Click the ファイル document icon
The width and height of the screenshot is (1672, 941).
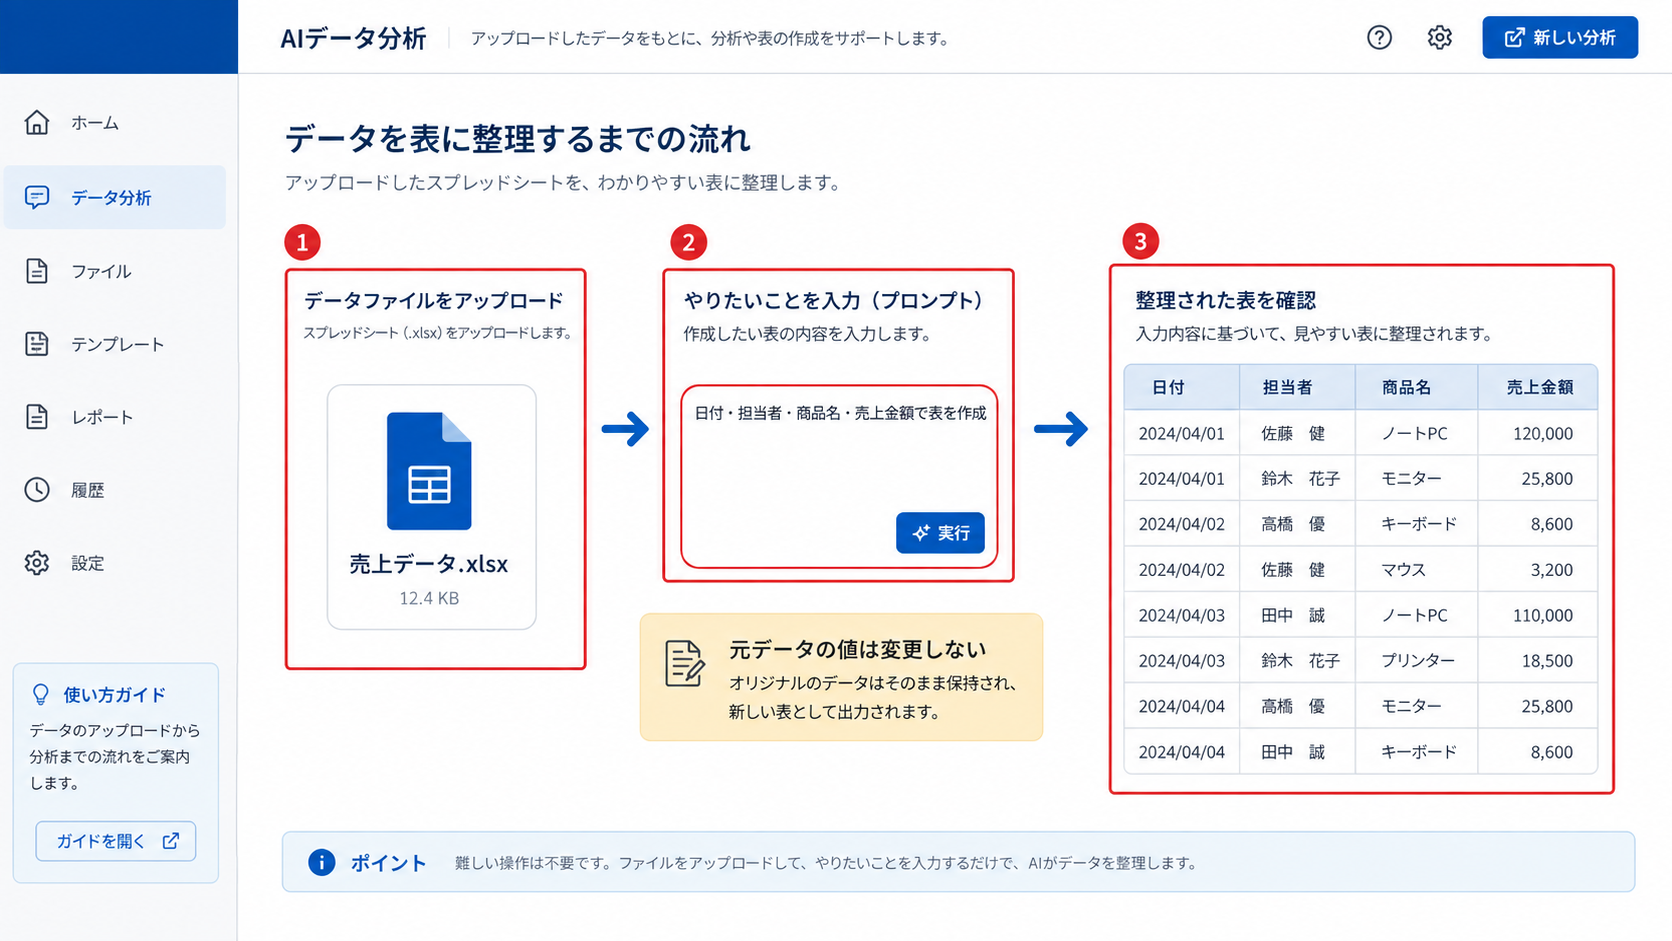pos(37,271)
